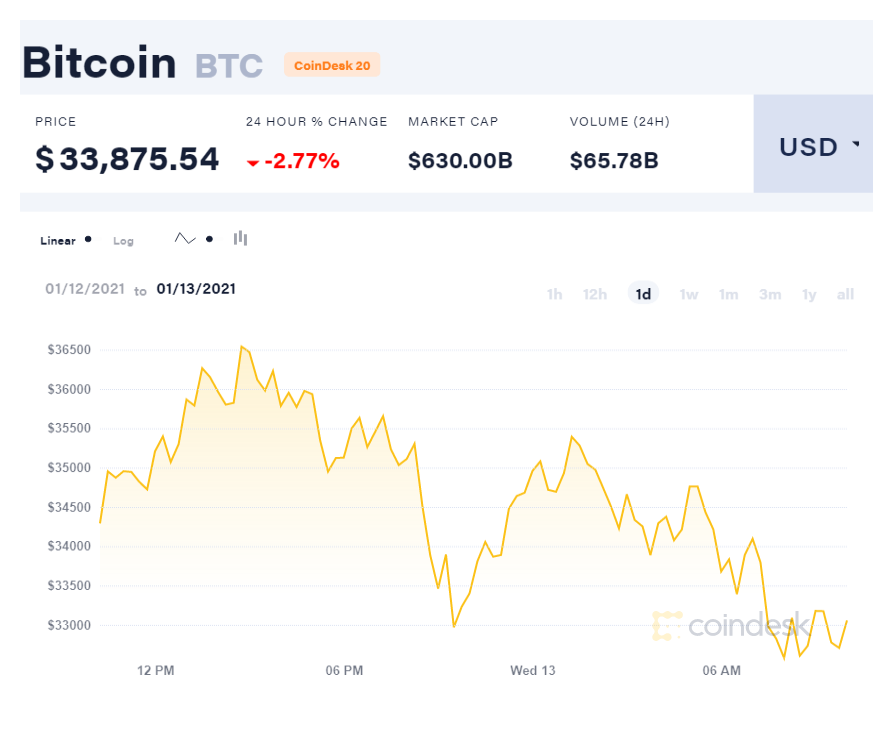Switch to candlestick chart icon
Viewport: 893px width, 751px height.
(x=240, y=239)
